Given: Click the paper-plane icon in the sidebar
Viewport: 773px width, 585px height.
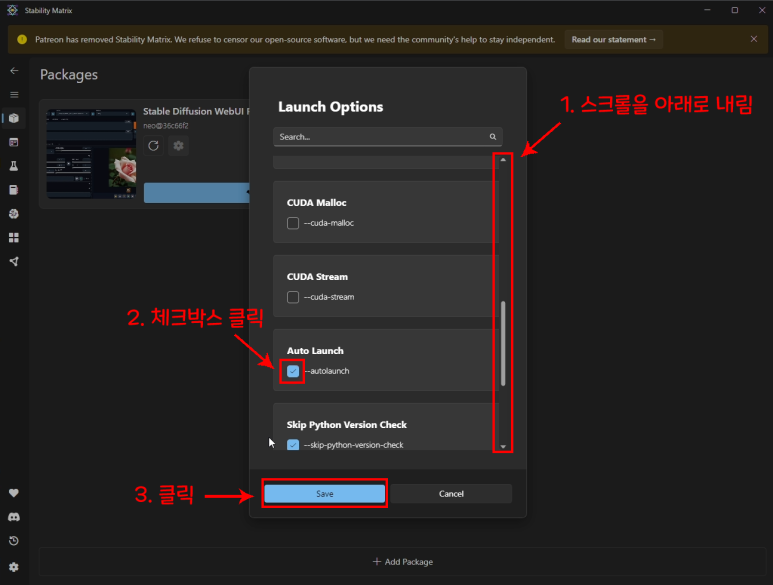Looking at the screenshot, I should click(14, 262).
